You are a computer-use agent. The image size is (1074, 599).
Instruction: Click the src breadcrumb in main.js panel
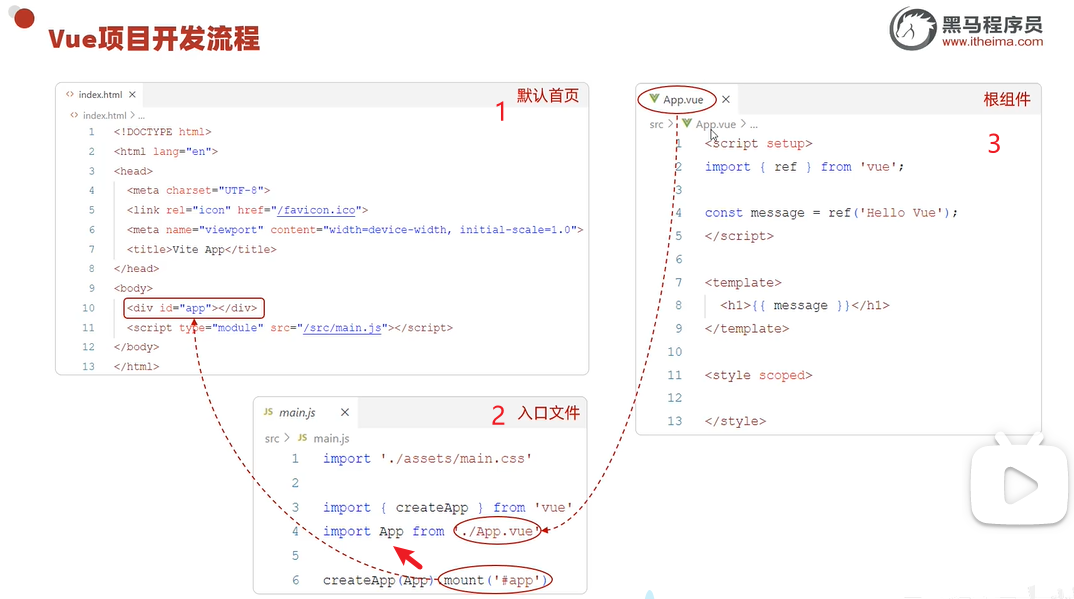coord(272,438)
